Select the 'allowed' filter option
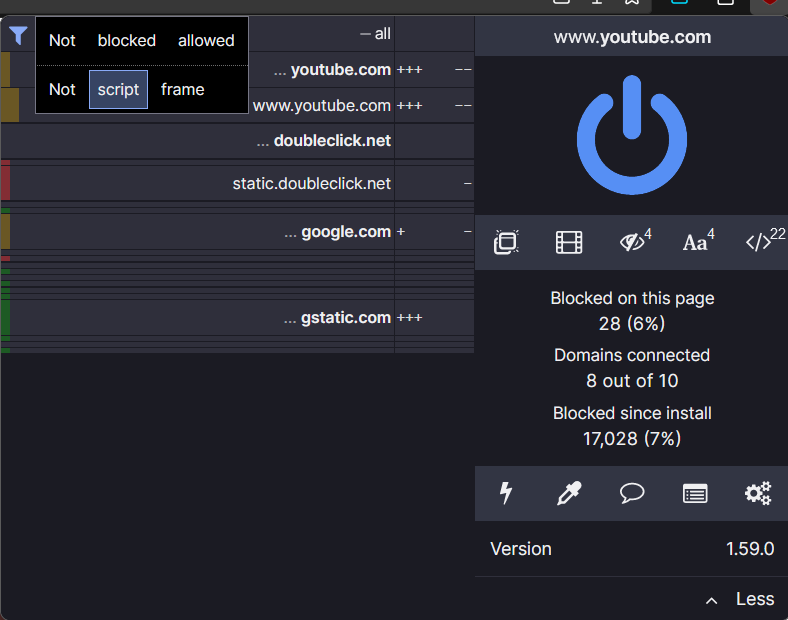The image size is (788, 620). pyautogui.click(x=206, y=41)
